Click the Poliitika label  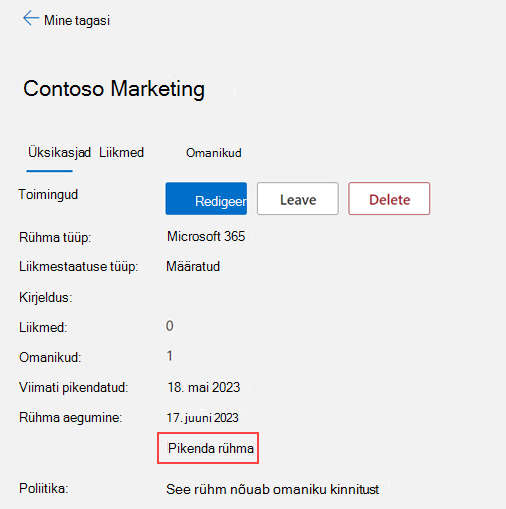(44, 489)
